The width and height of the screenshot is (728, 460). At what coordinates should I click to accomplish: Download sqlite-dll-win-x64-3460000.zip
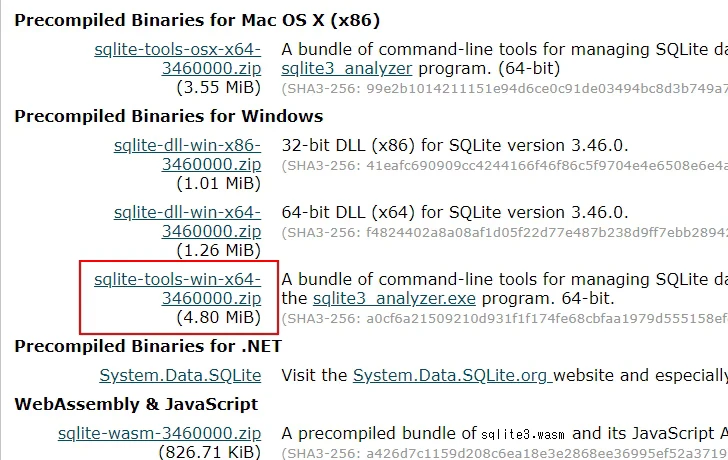[188, 221]
